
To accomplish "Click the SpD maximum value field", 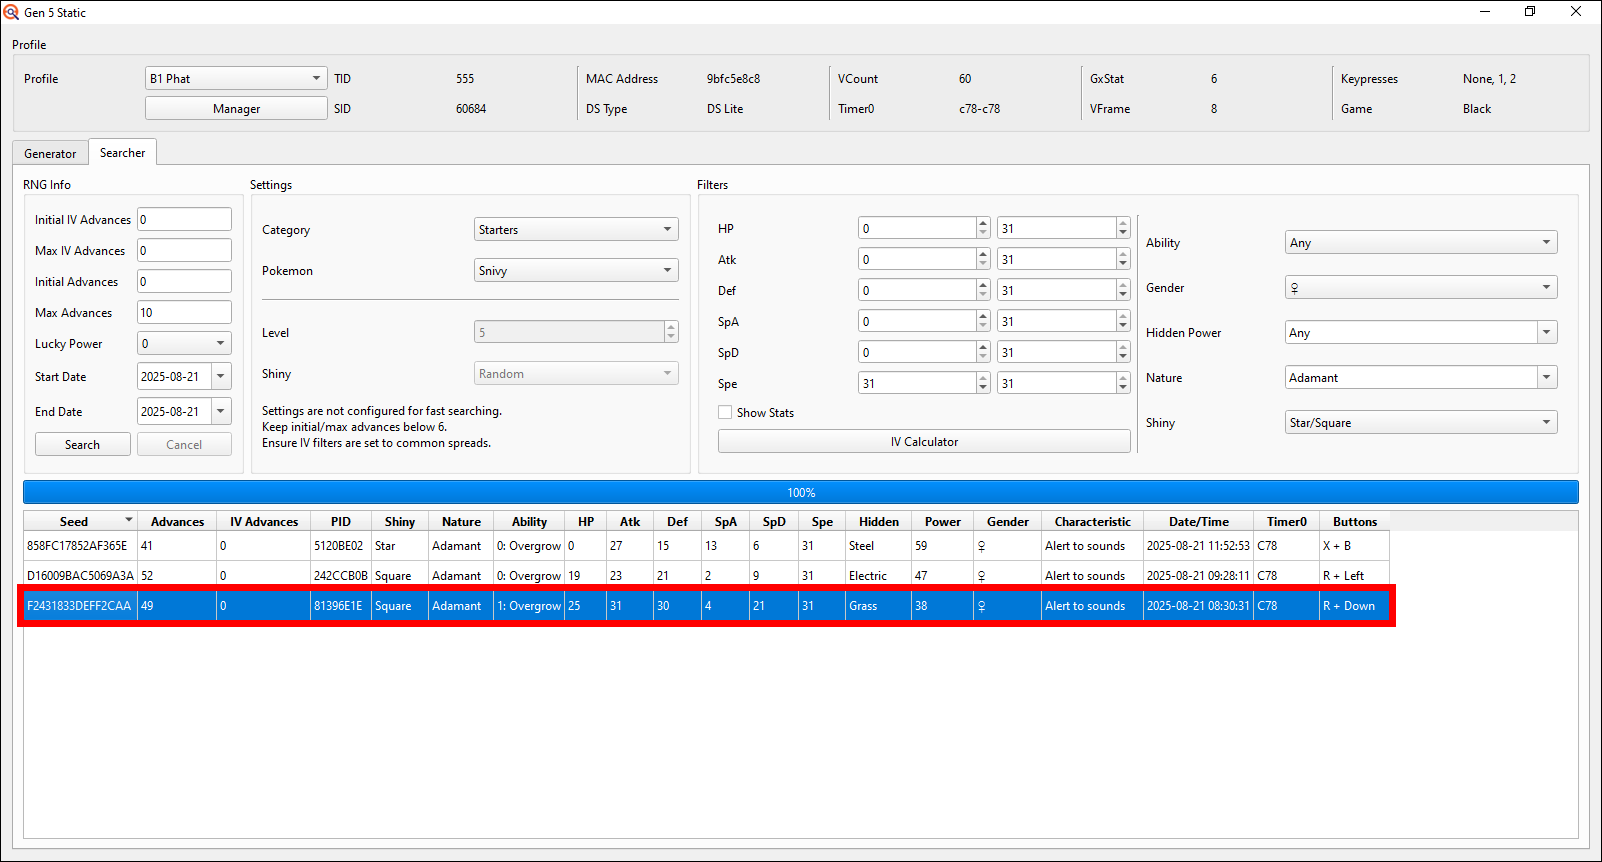I will pos(1055,352).
